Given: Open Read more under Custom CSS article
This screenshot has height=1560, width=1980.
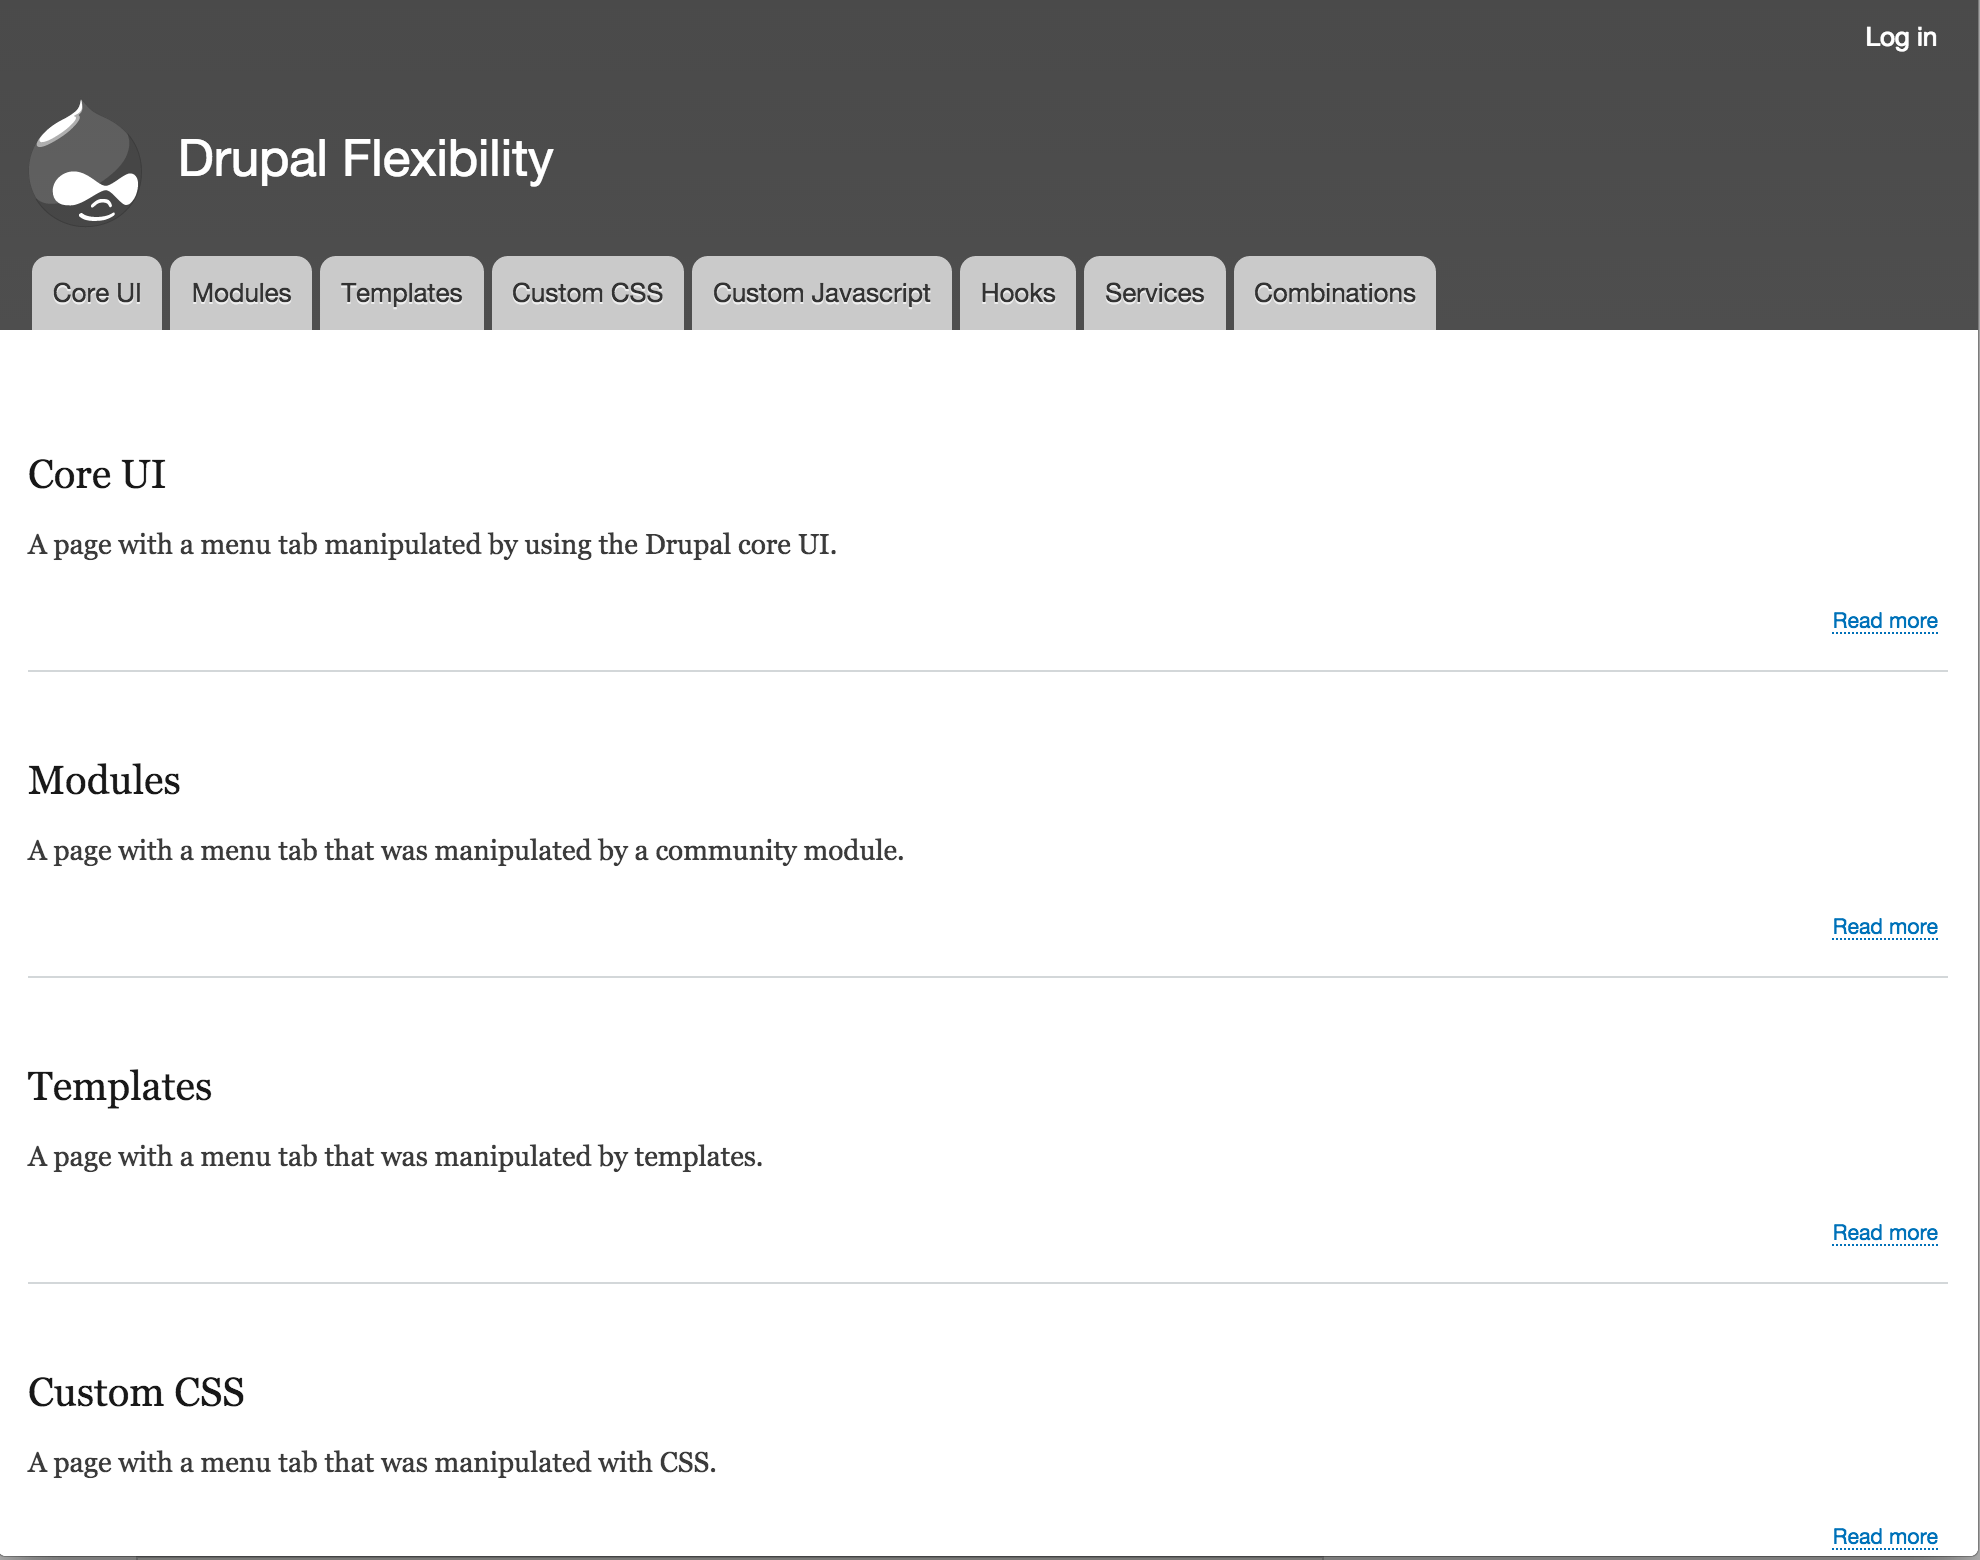Looking at the screenshot, I should click(x=1885, y=1536).
